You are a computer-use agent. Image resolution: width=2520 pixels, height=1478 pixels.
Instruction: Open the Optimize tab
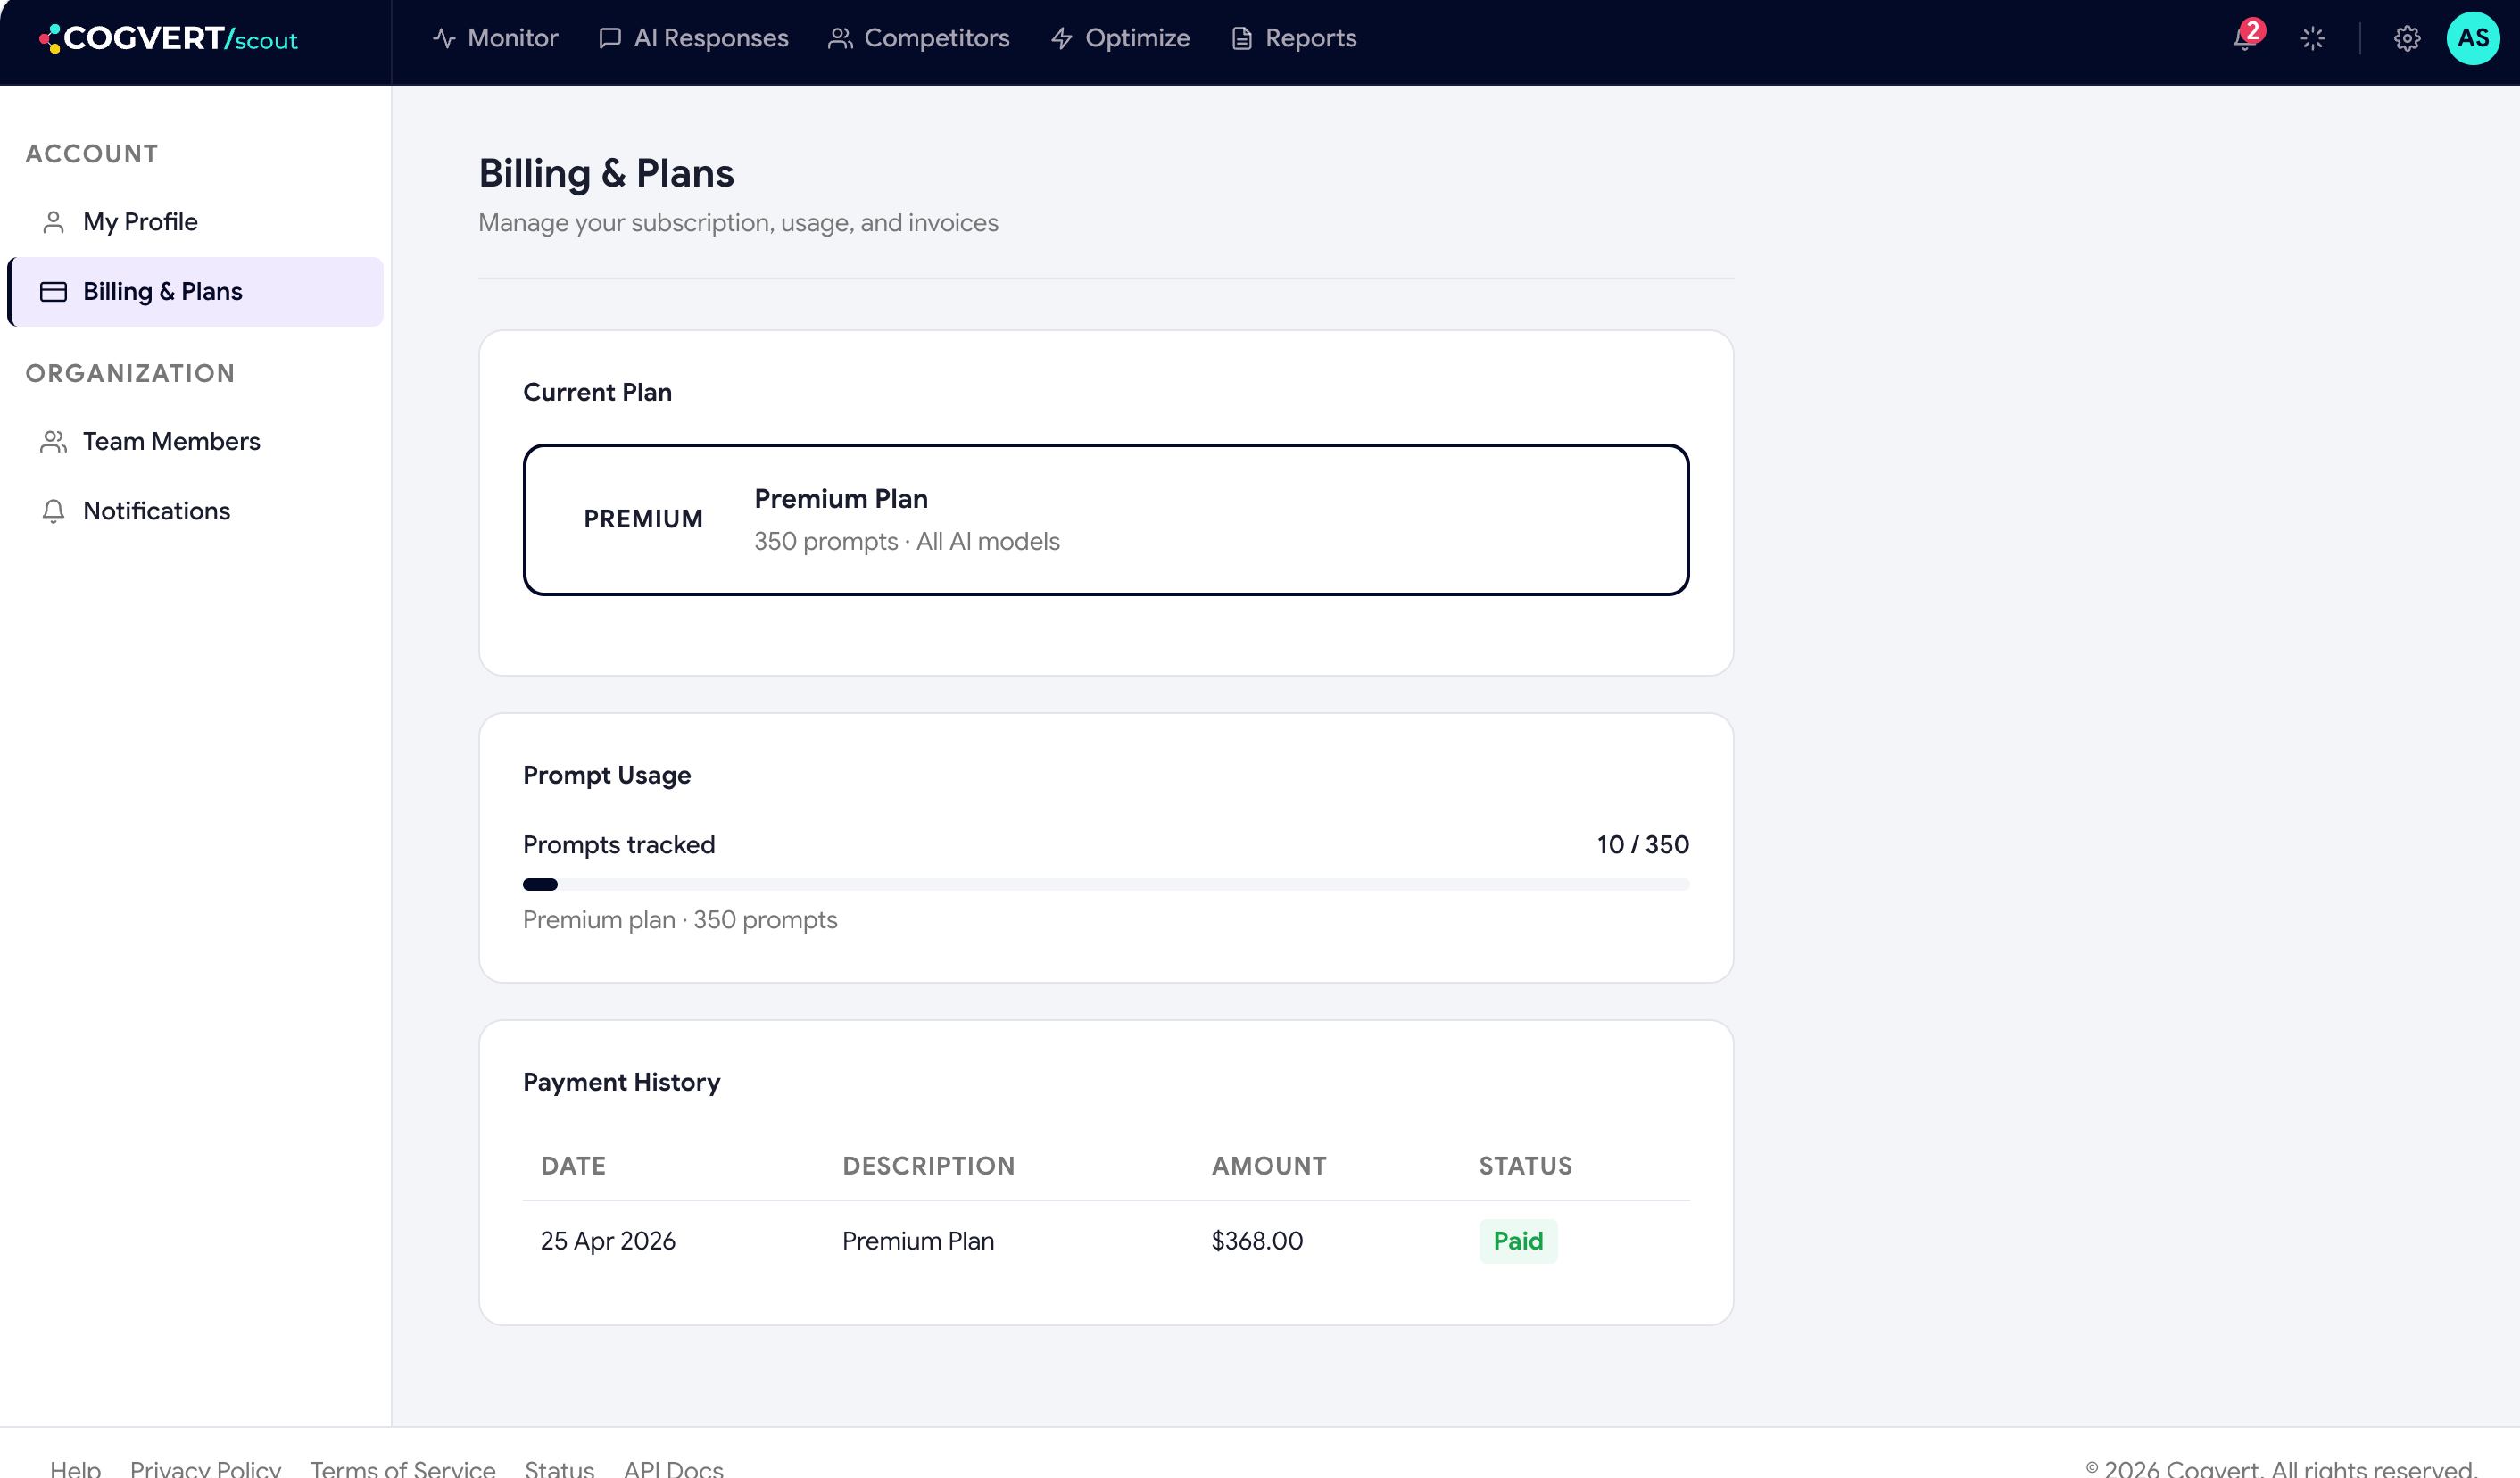[x=1120, y=38]
